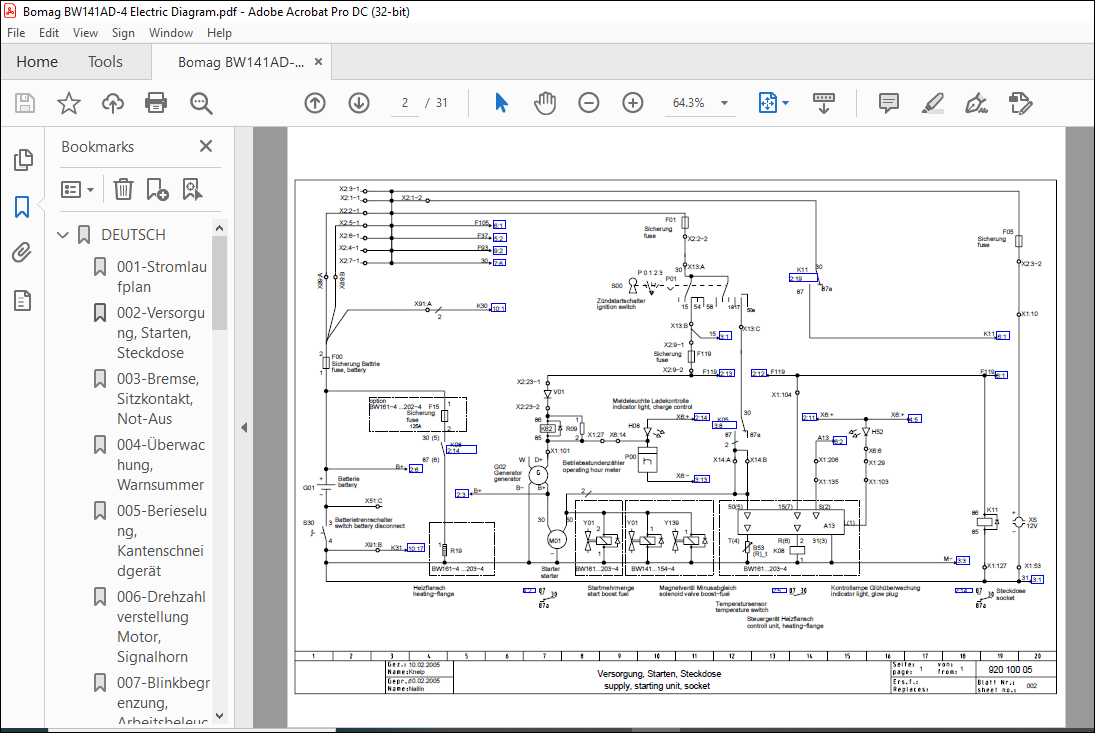Click the bookmarks scrollbar thumb
The width and height of the screenshot is (1095, 733).
(x=219, y=283)
